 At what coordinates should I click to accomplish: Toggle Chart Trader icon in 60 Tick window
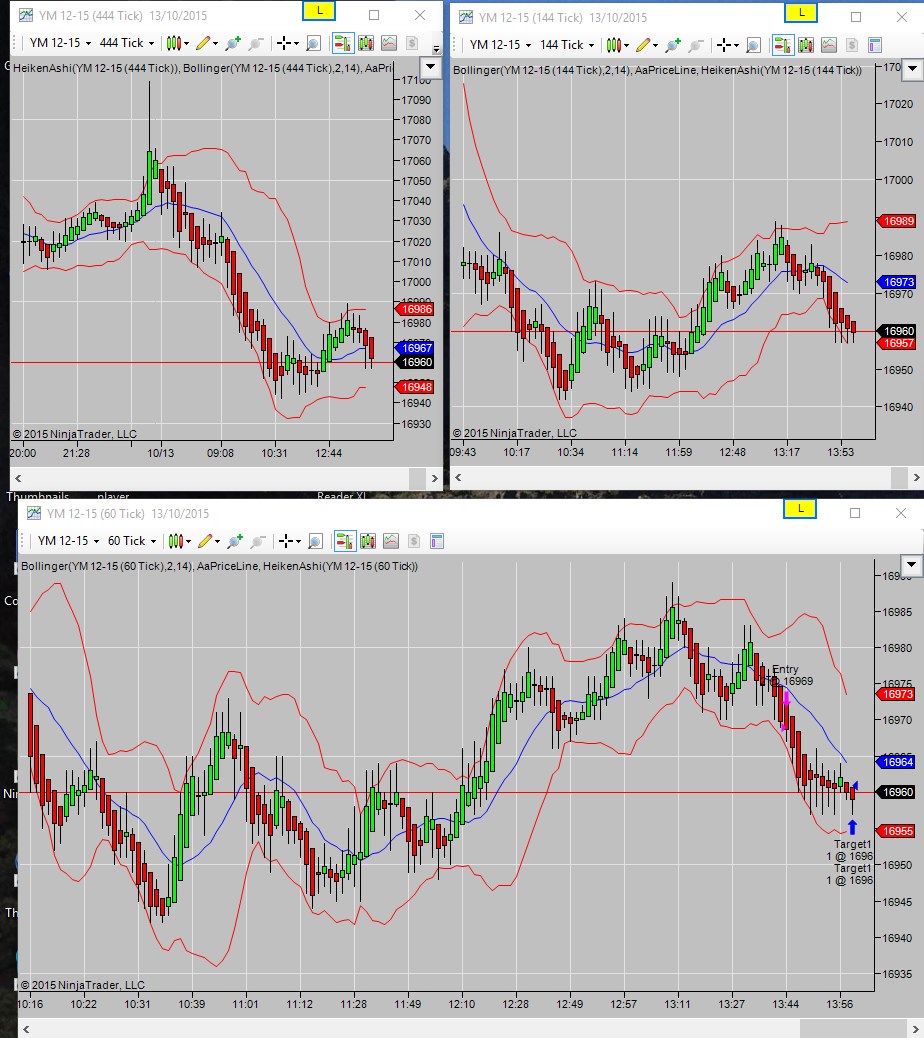coord(344,542)
